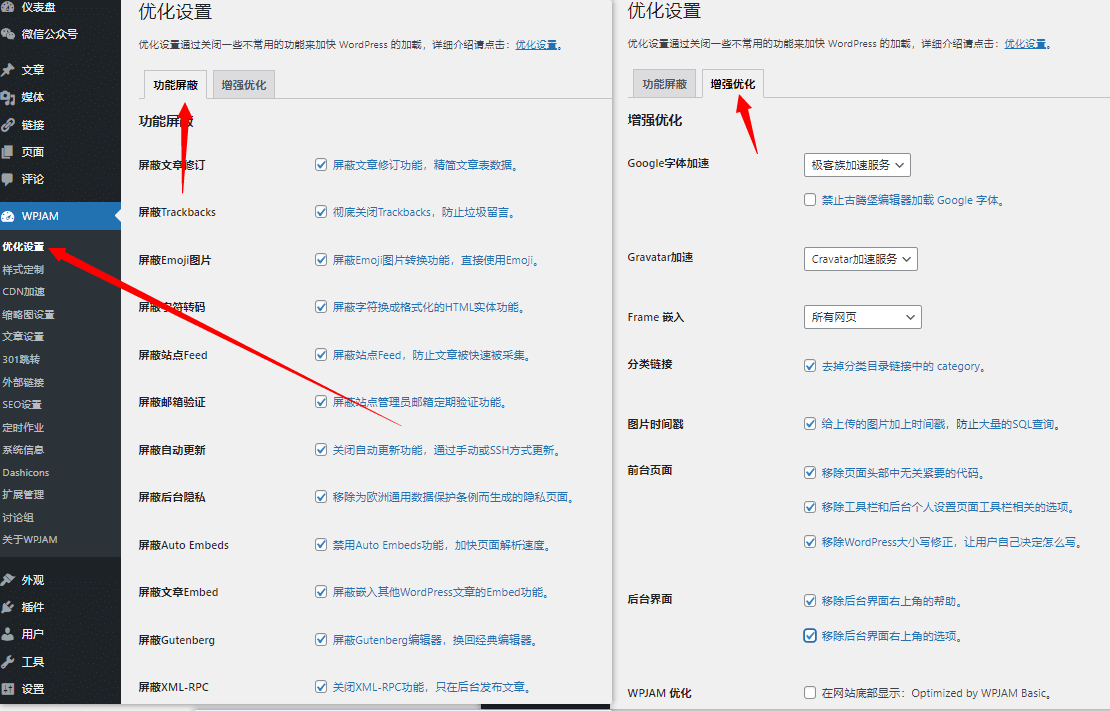Switch to the 功能屏蔽 tab
Image resolution: width=1110 pixels, height=711 pixels.
pos(173,86)
